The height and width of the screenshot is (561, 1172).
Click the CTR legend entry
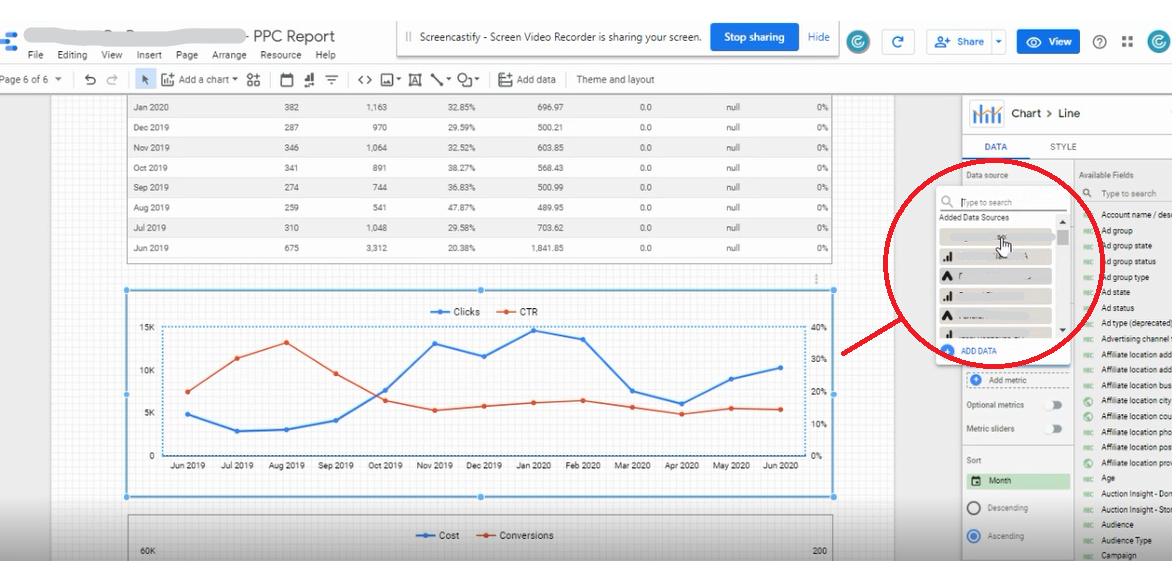pyautogui.click(x=517, y=312)
